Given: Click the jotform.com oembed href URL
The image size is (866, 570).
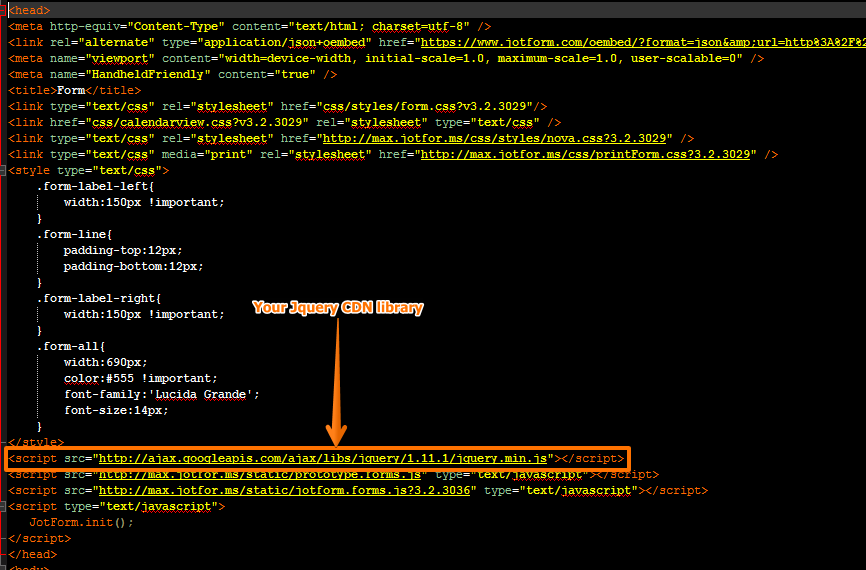Looking at the screenshot, I should pos(640,42).
